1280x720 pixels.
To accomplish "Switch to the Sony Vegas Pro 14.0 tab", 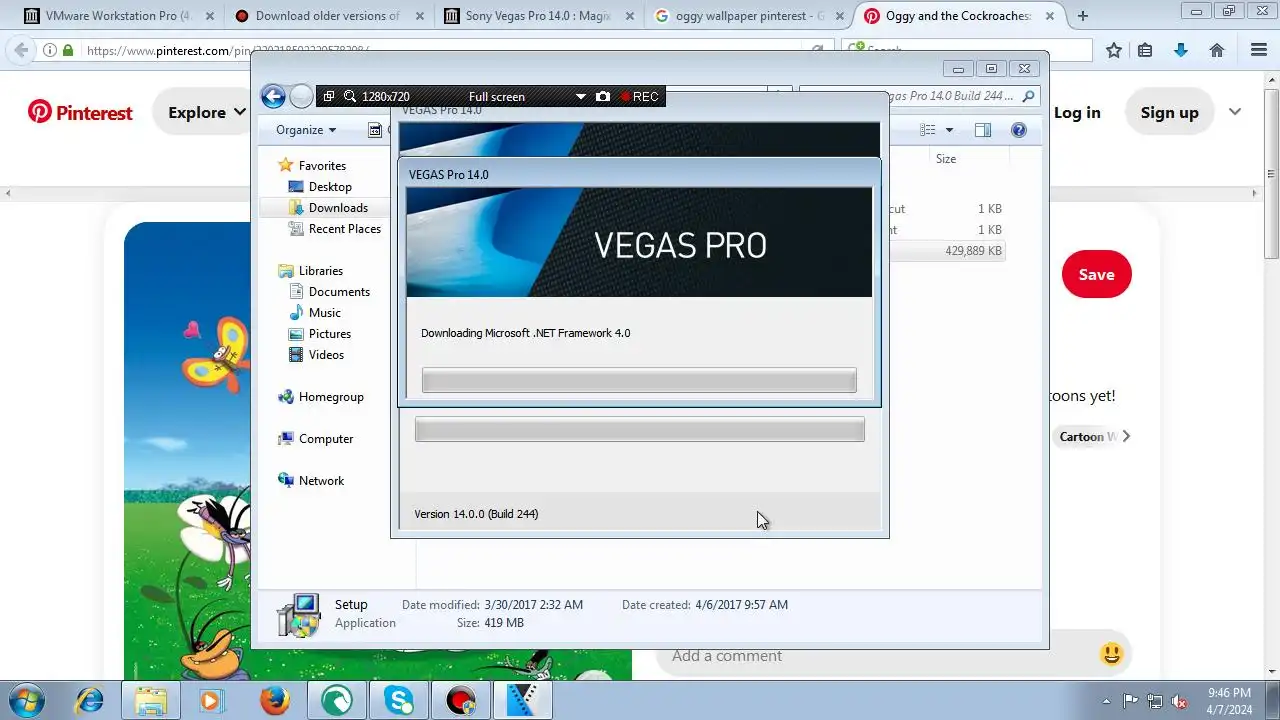I will tap(538, 16).
